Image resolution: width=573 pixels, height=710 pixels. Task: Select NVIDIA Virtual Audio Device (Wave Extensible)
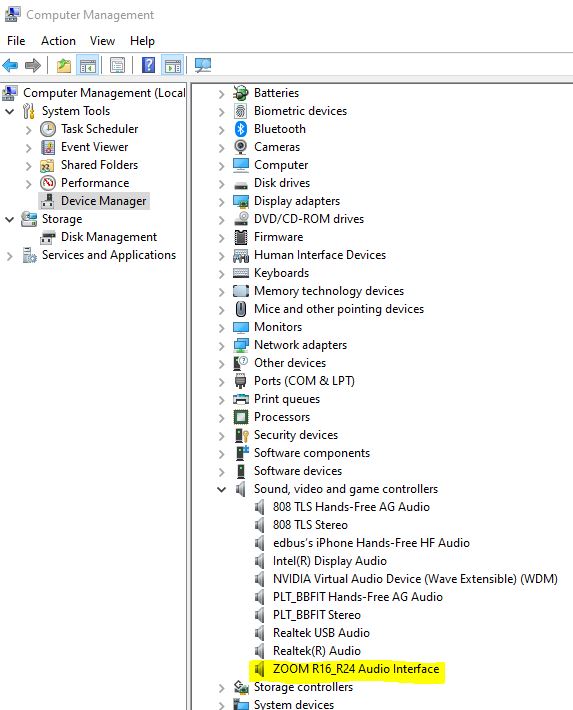[415, 579]
